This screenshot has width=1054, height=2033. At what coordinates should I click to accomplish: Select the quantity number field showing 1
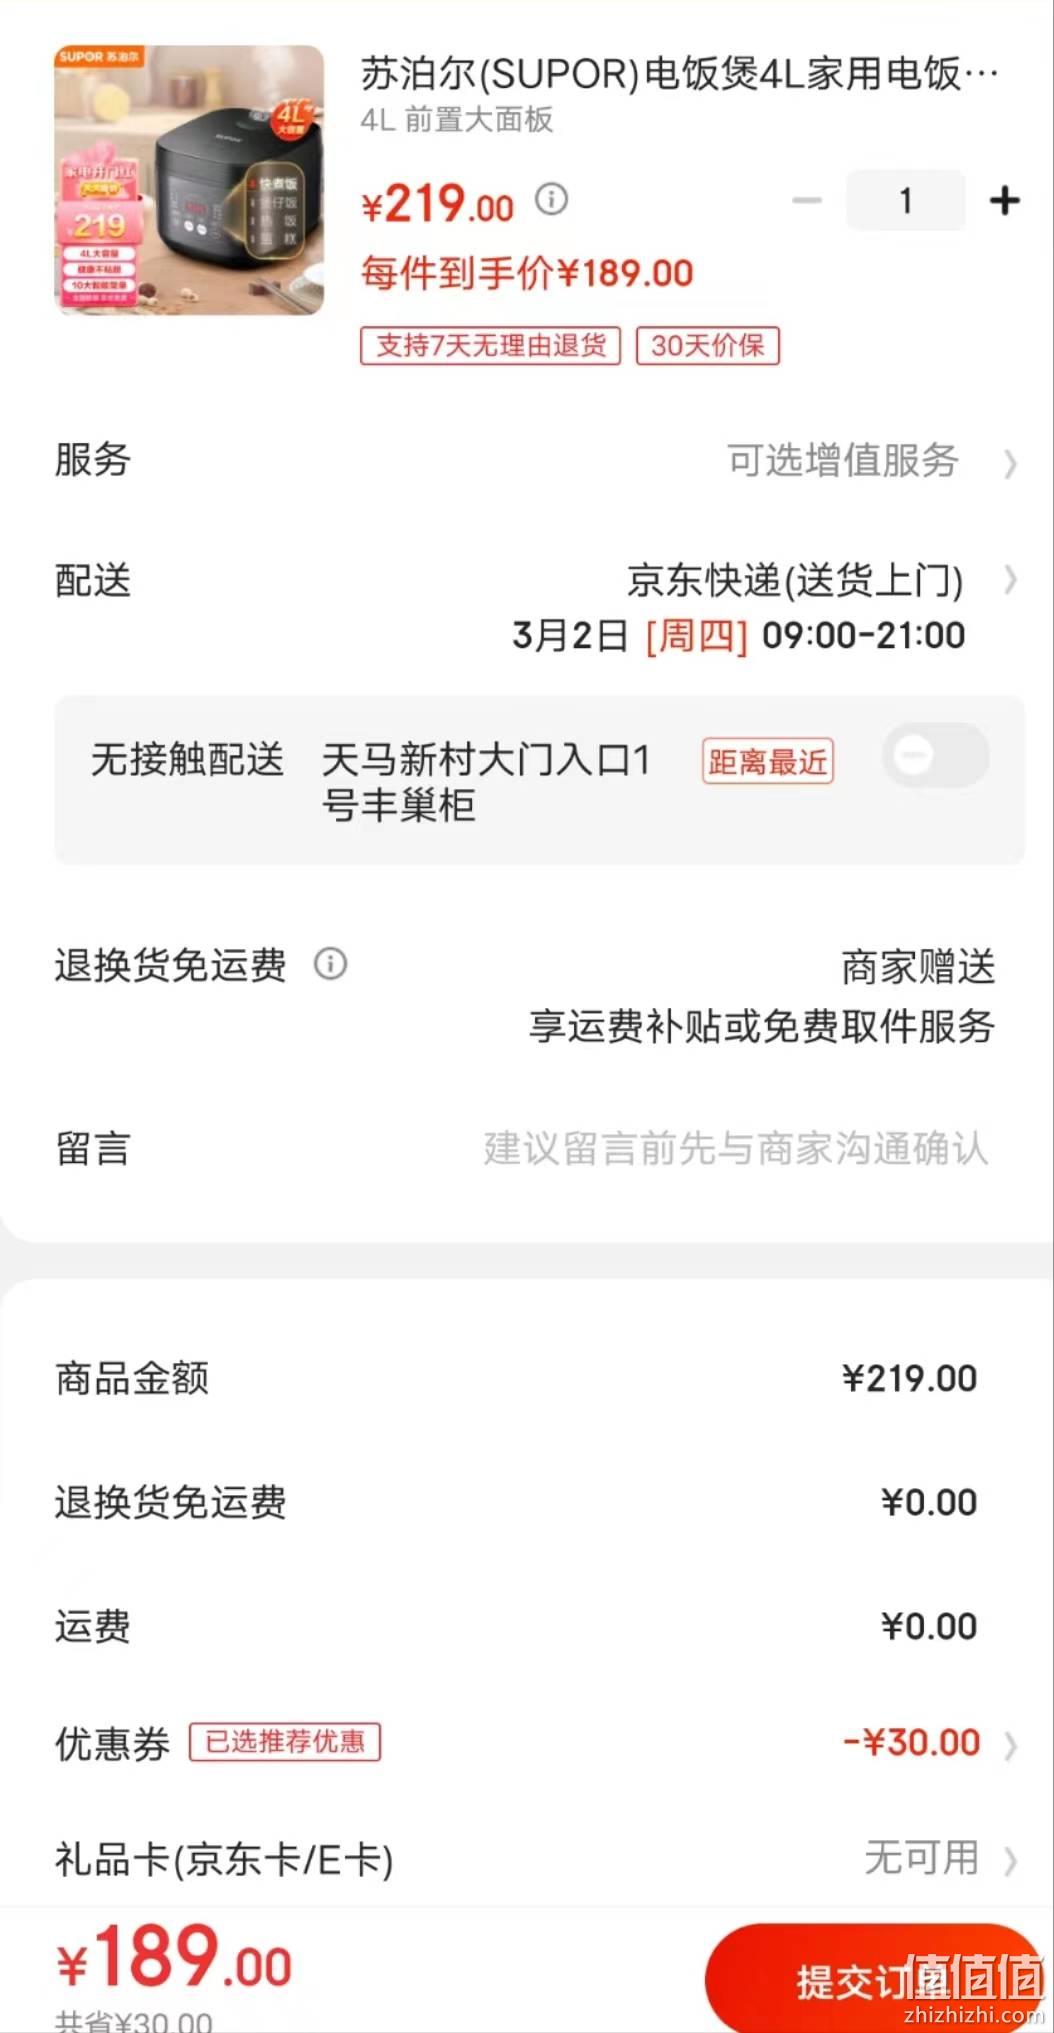coord(905,201)
